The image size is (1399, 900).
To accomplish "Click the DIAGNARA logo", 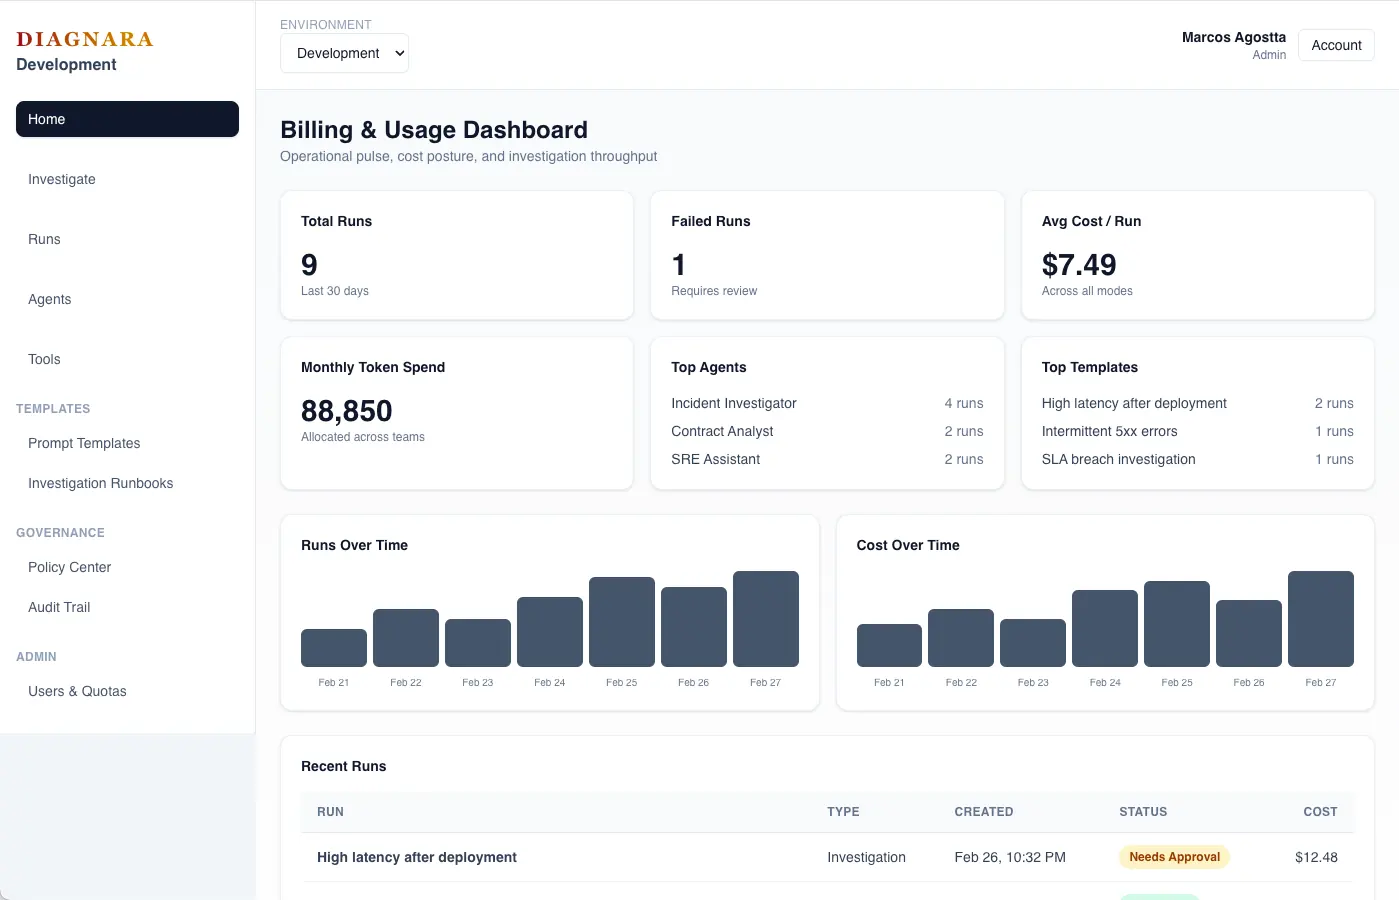I will pyautogui.click(x=85, y=39).
